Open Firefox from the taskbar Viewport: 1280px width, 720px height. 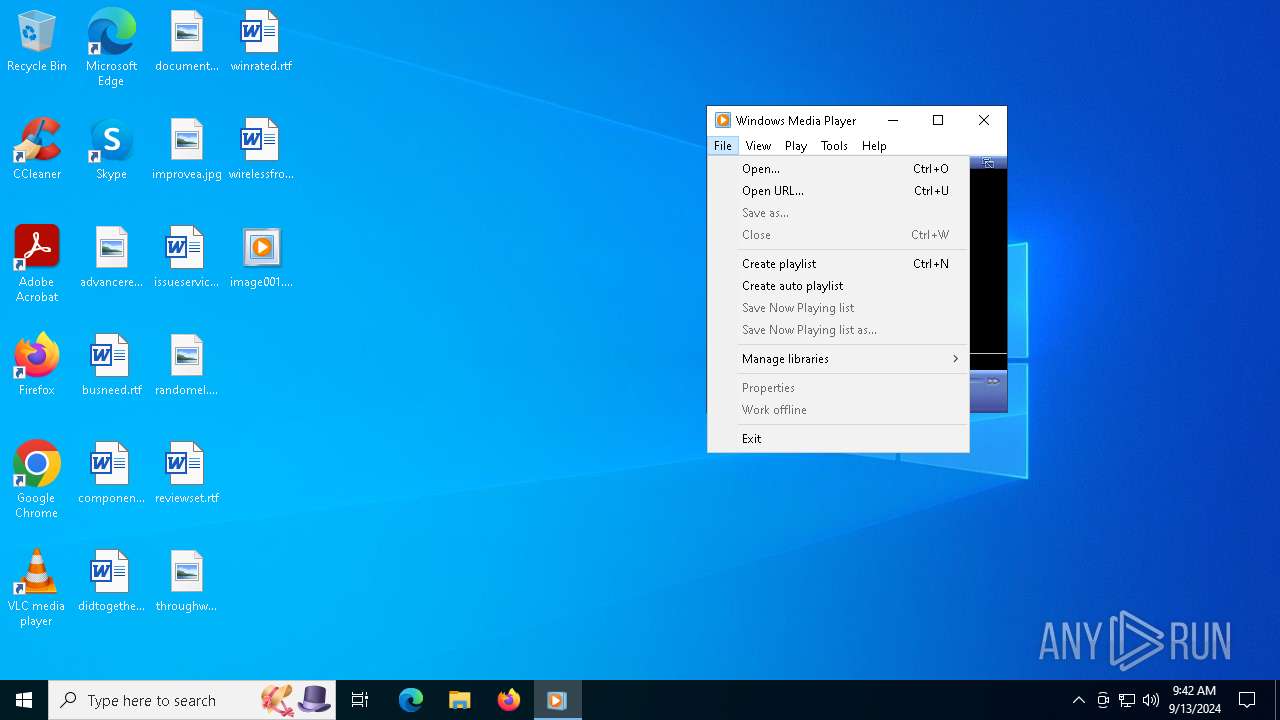tap(508, 700)
